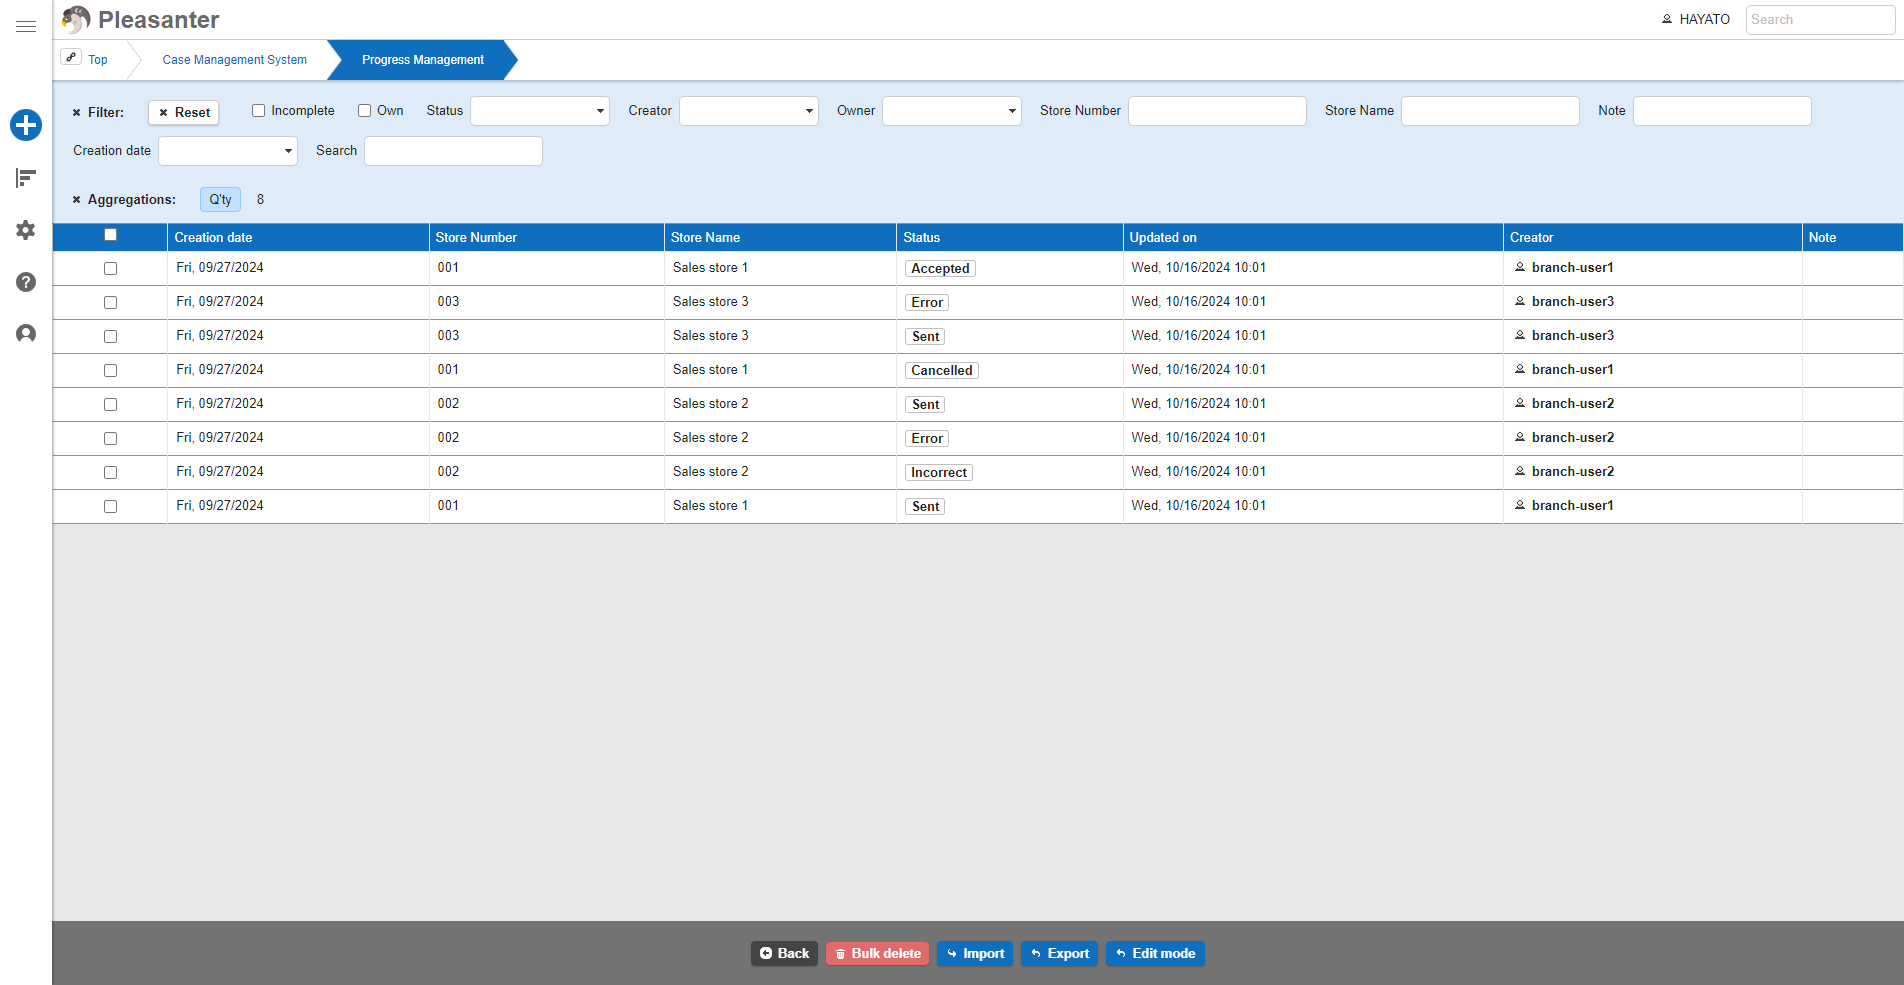Open the hamburger navigation menu
1904x985 pixels.
click(26, 27)
